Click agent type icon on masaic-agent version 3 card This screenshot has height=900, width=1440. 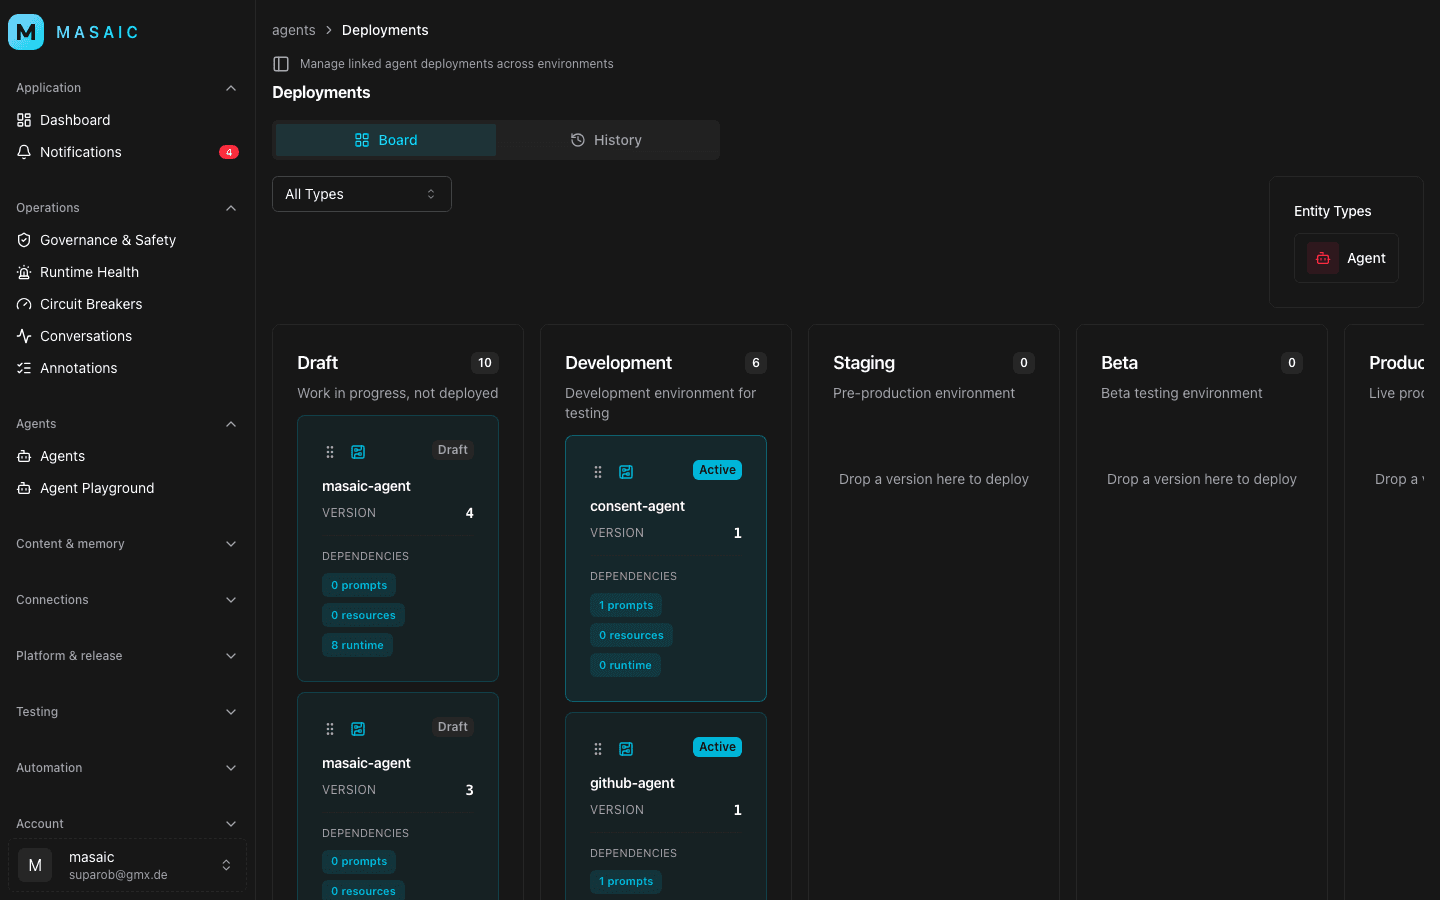click(x=358, y=729)
